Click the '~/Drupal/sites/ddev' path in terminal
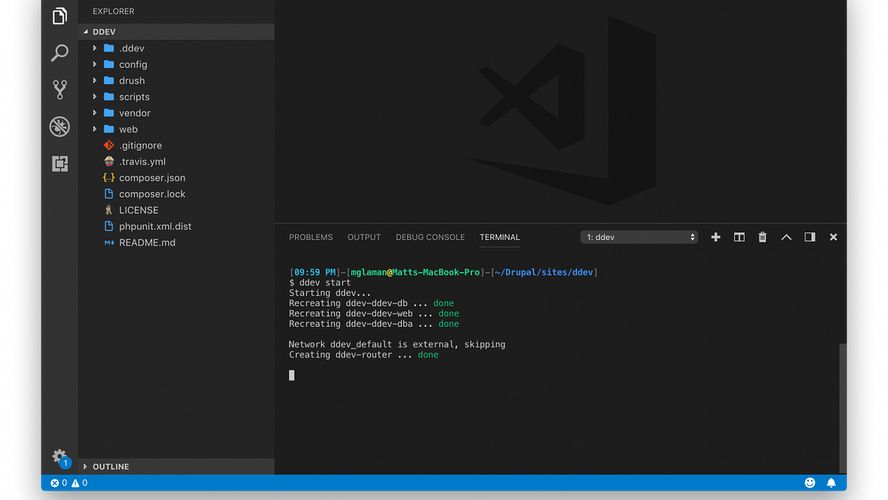 pos(544,272)
